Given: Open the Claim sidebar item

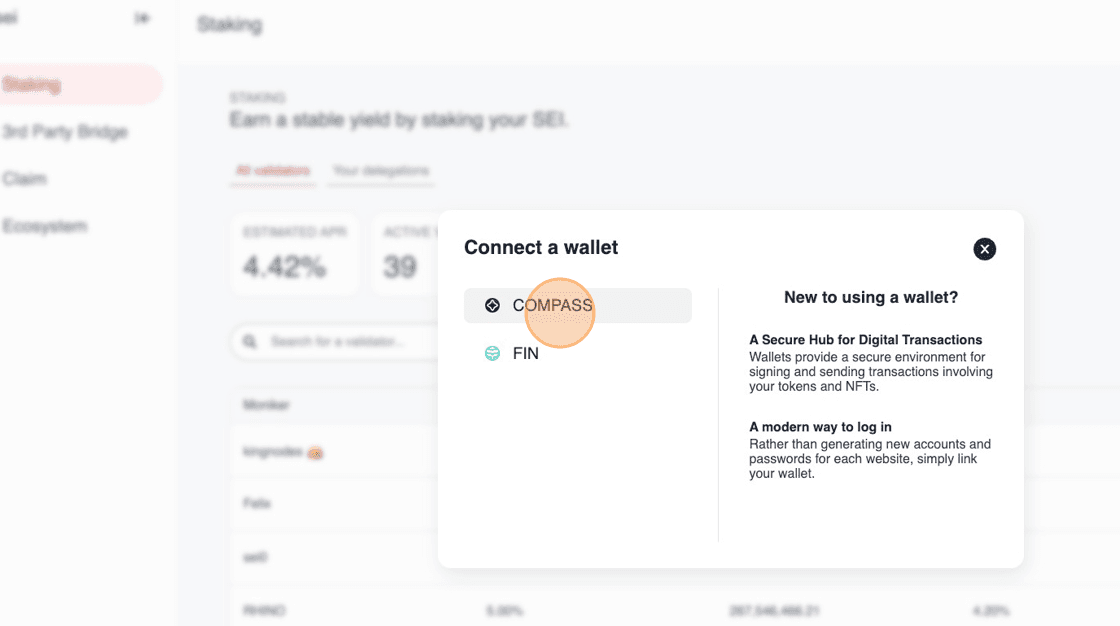Looking at the screenshot, I should (25, 179).
